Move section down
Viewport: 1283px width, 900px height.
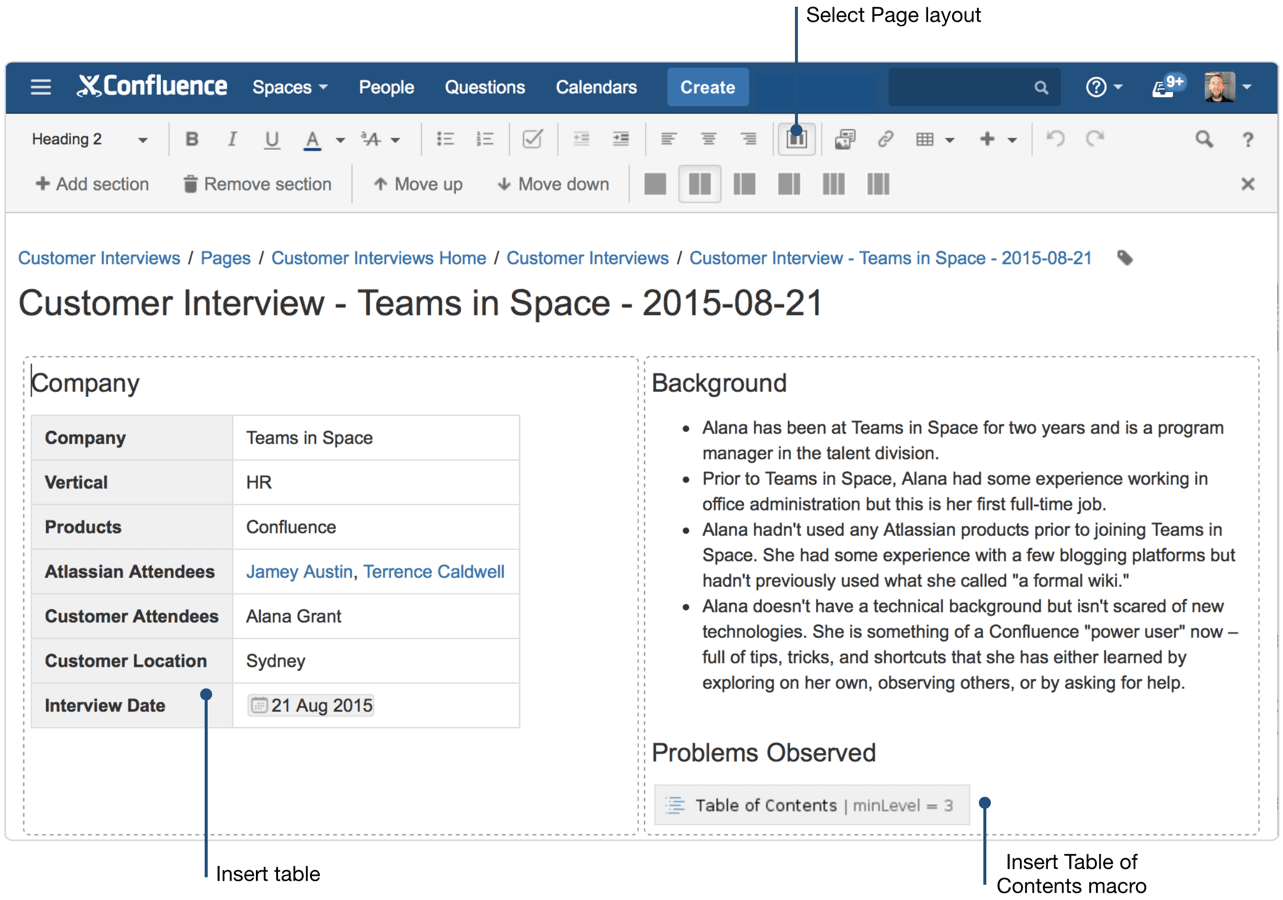553,184
